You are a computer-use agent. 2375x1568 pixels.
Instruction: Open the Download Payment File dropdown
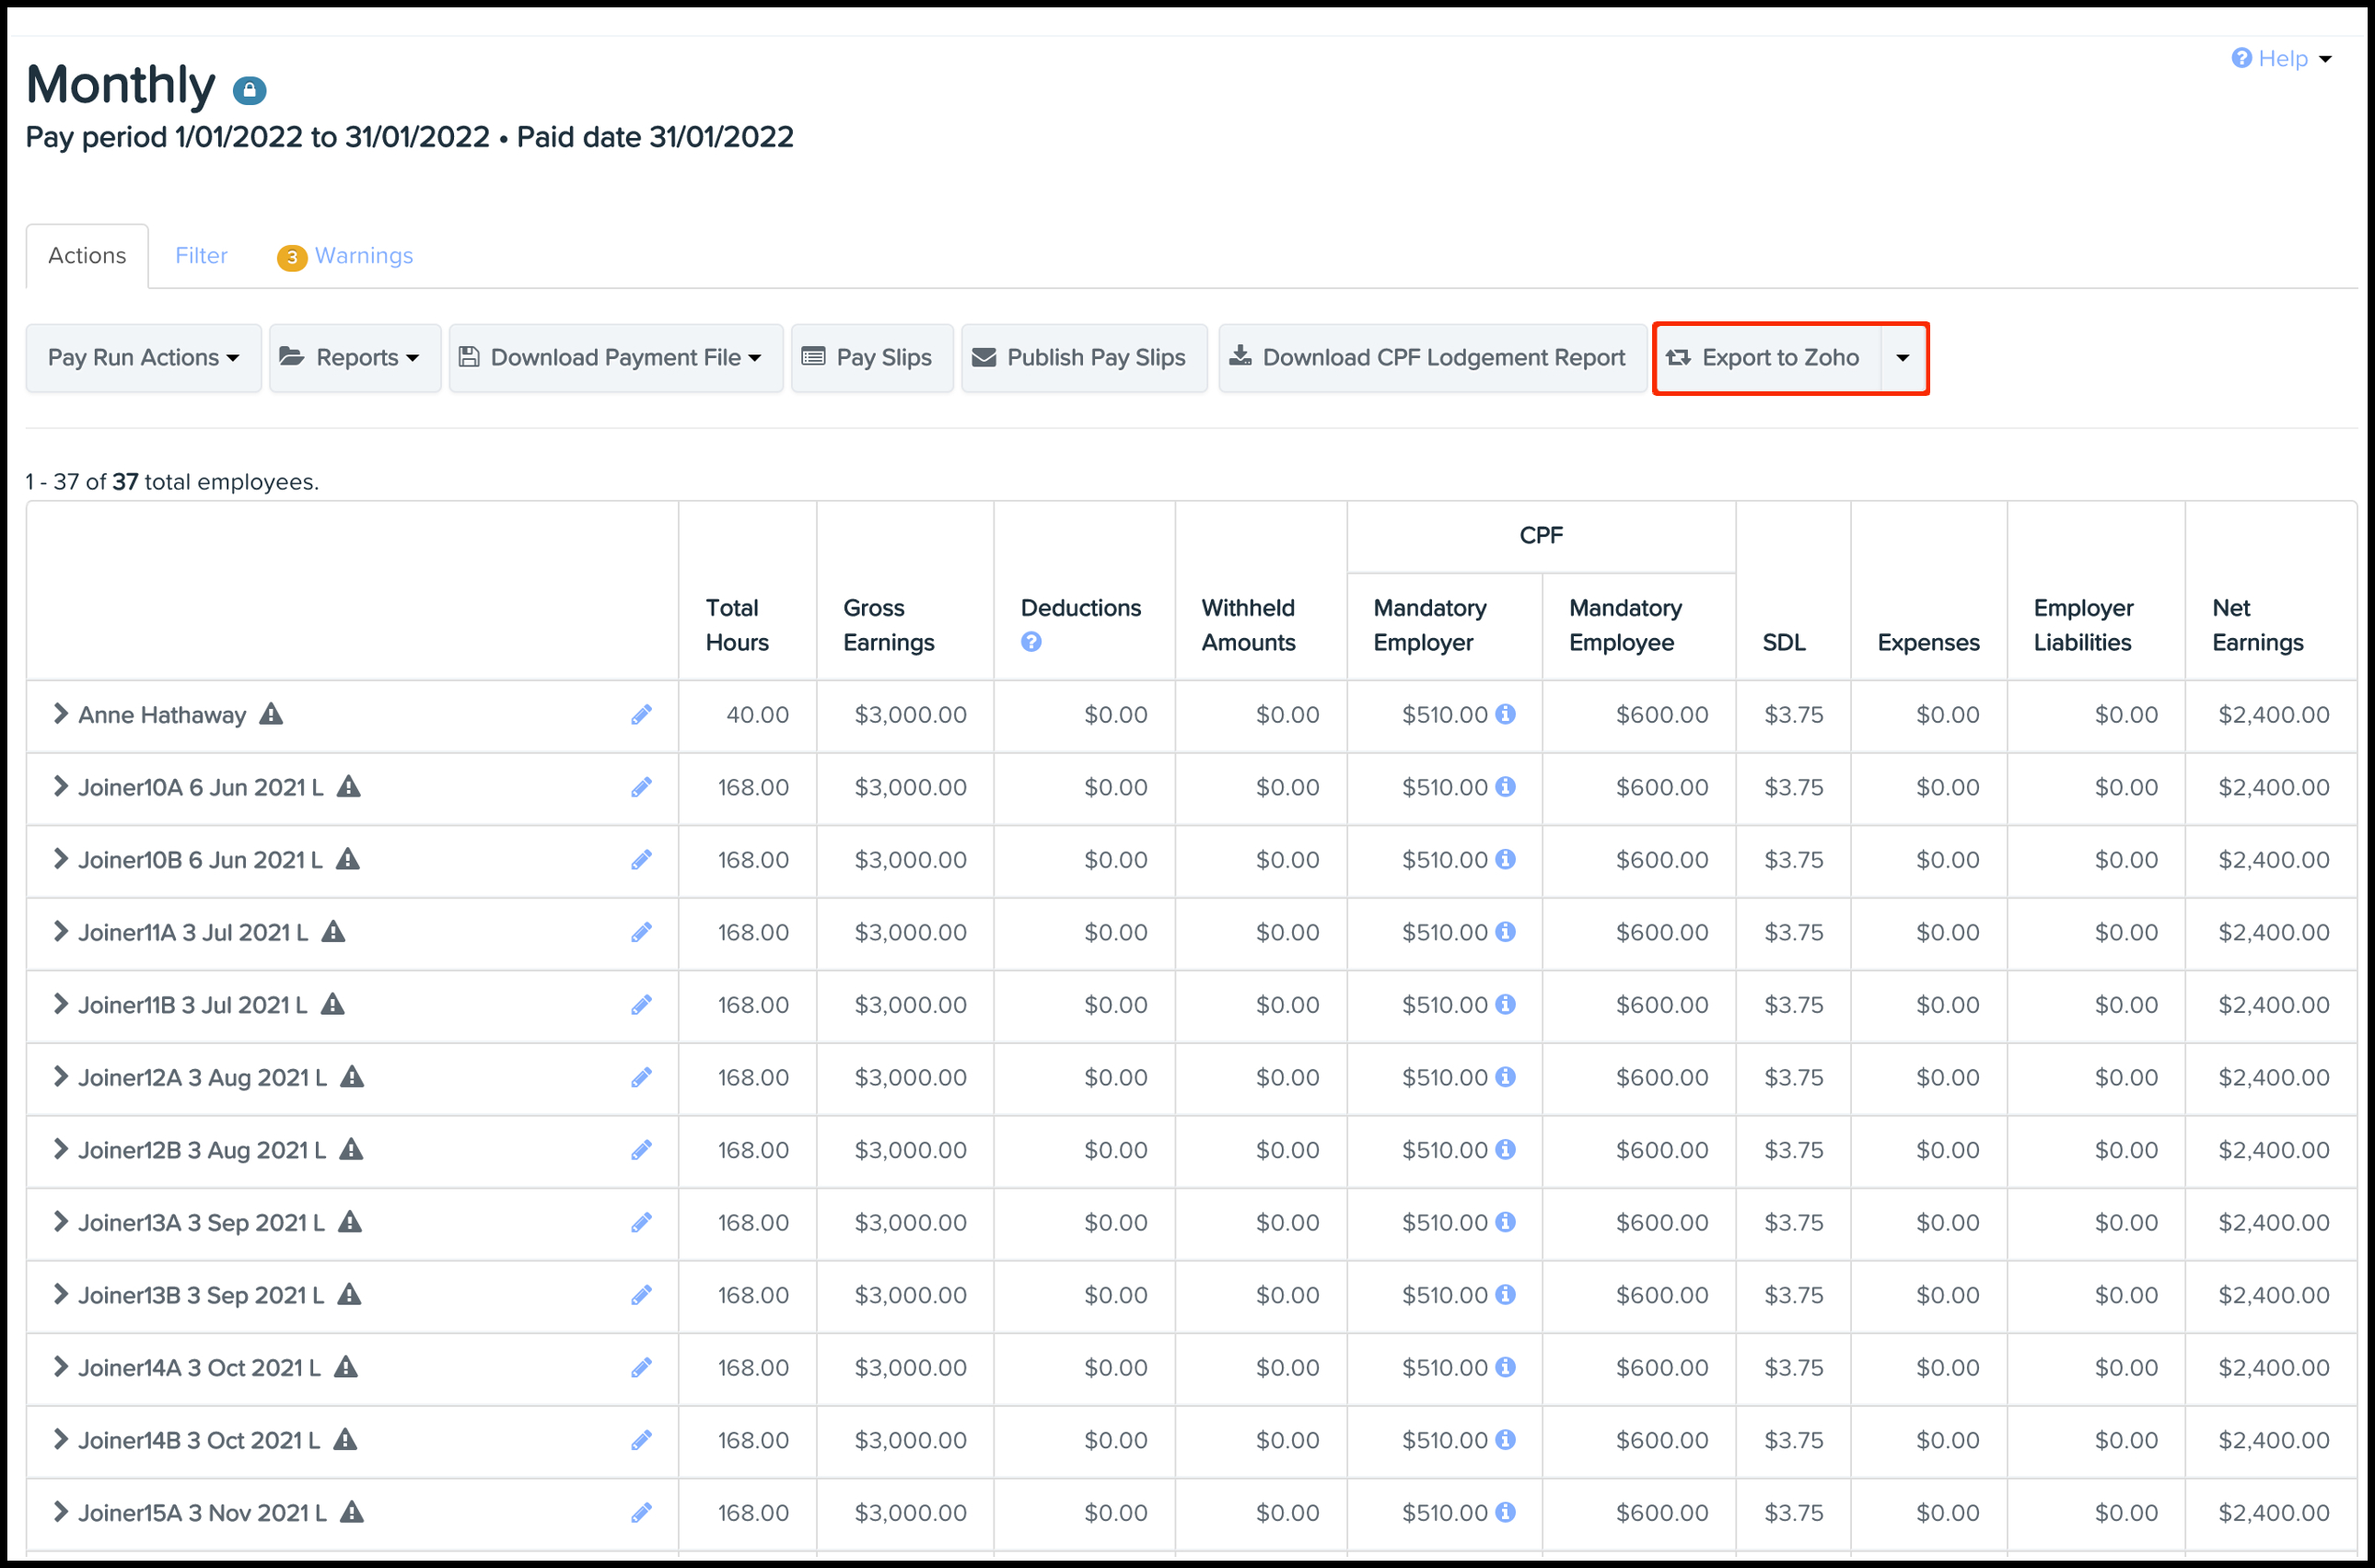point(616,358)
